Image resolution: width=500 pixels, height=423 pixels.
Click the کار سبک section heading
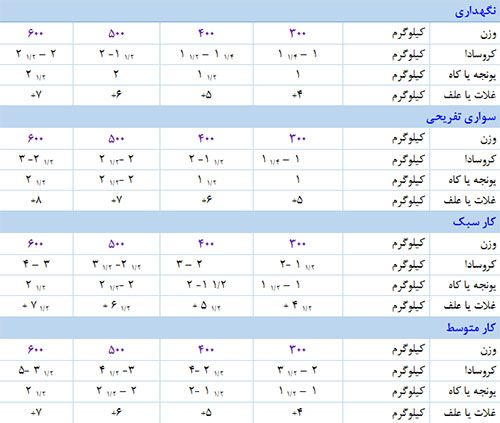click(x=474, y=222)
